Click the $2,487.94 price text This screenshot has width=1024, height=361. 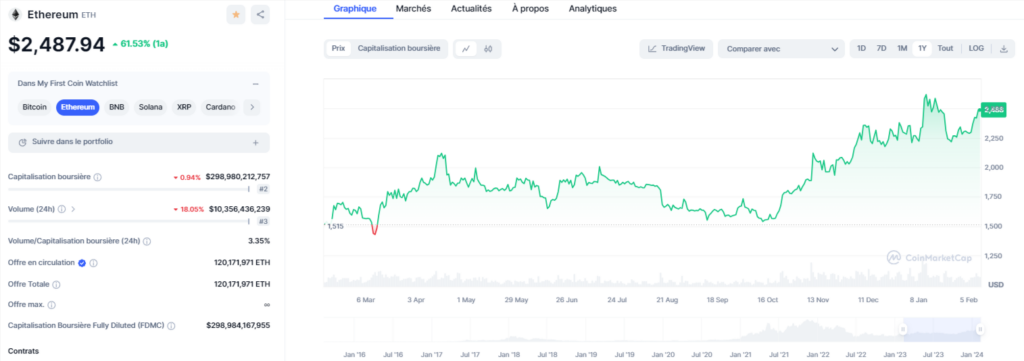[57, 44]
